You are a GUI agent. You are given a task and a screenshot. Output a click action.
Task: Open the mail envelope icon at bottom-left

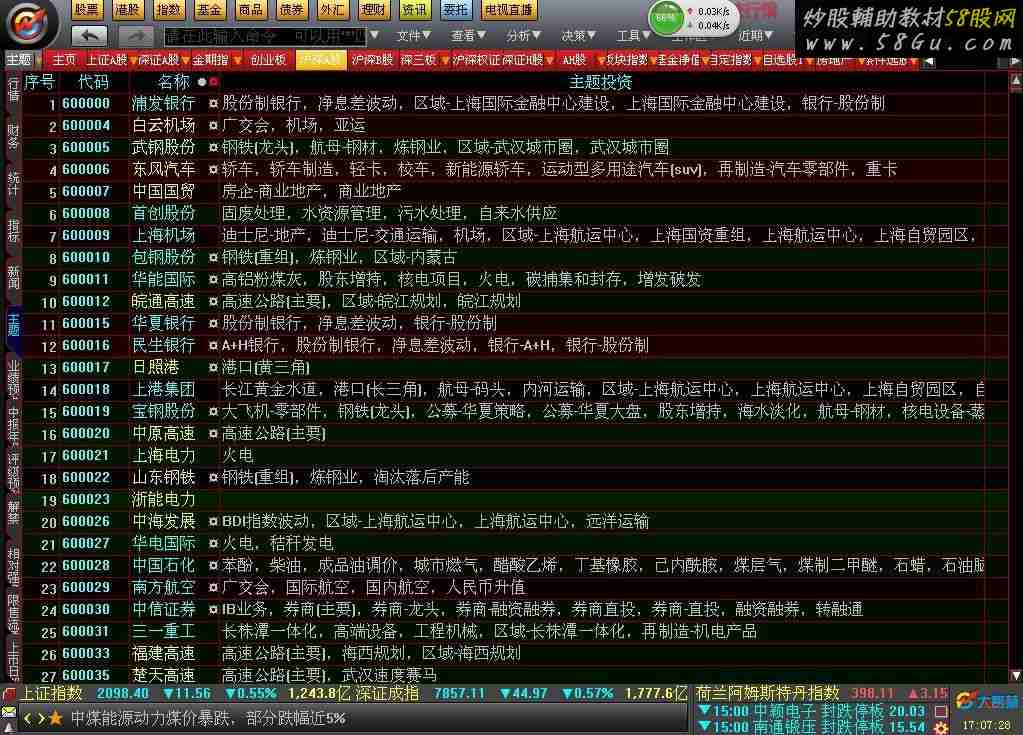tap(8, 712)
